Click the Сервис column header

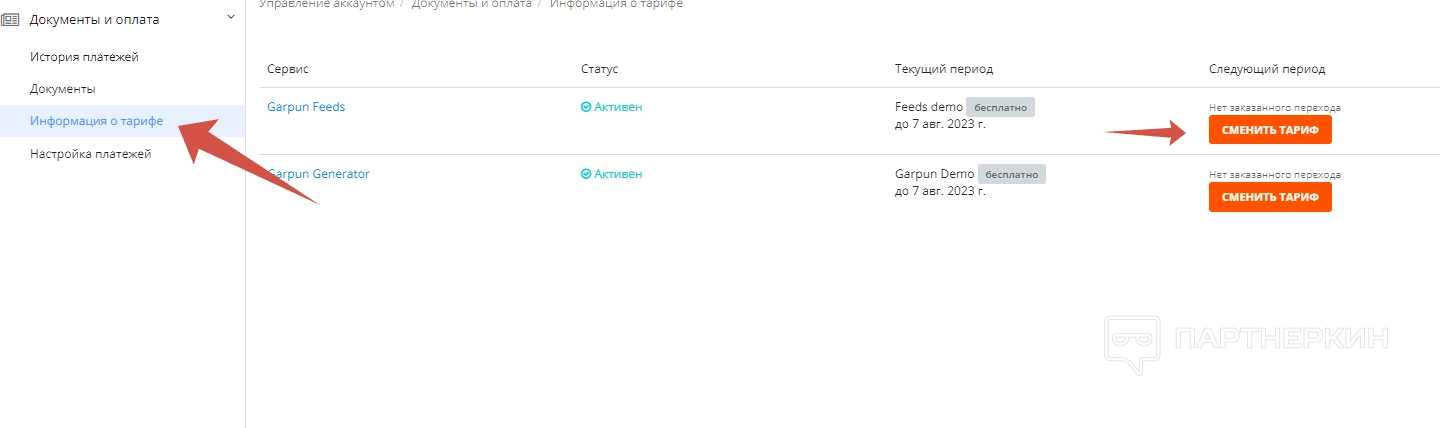click(288, 69)
